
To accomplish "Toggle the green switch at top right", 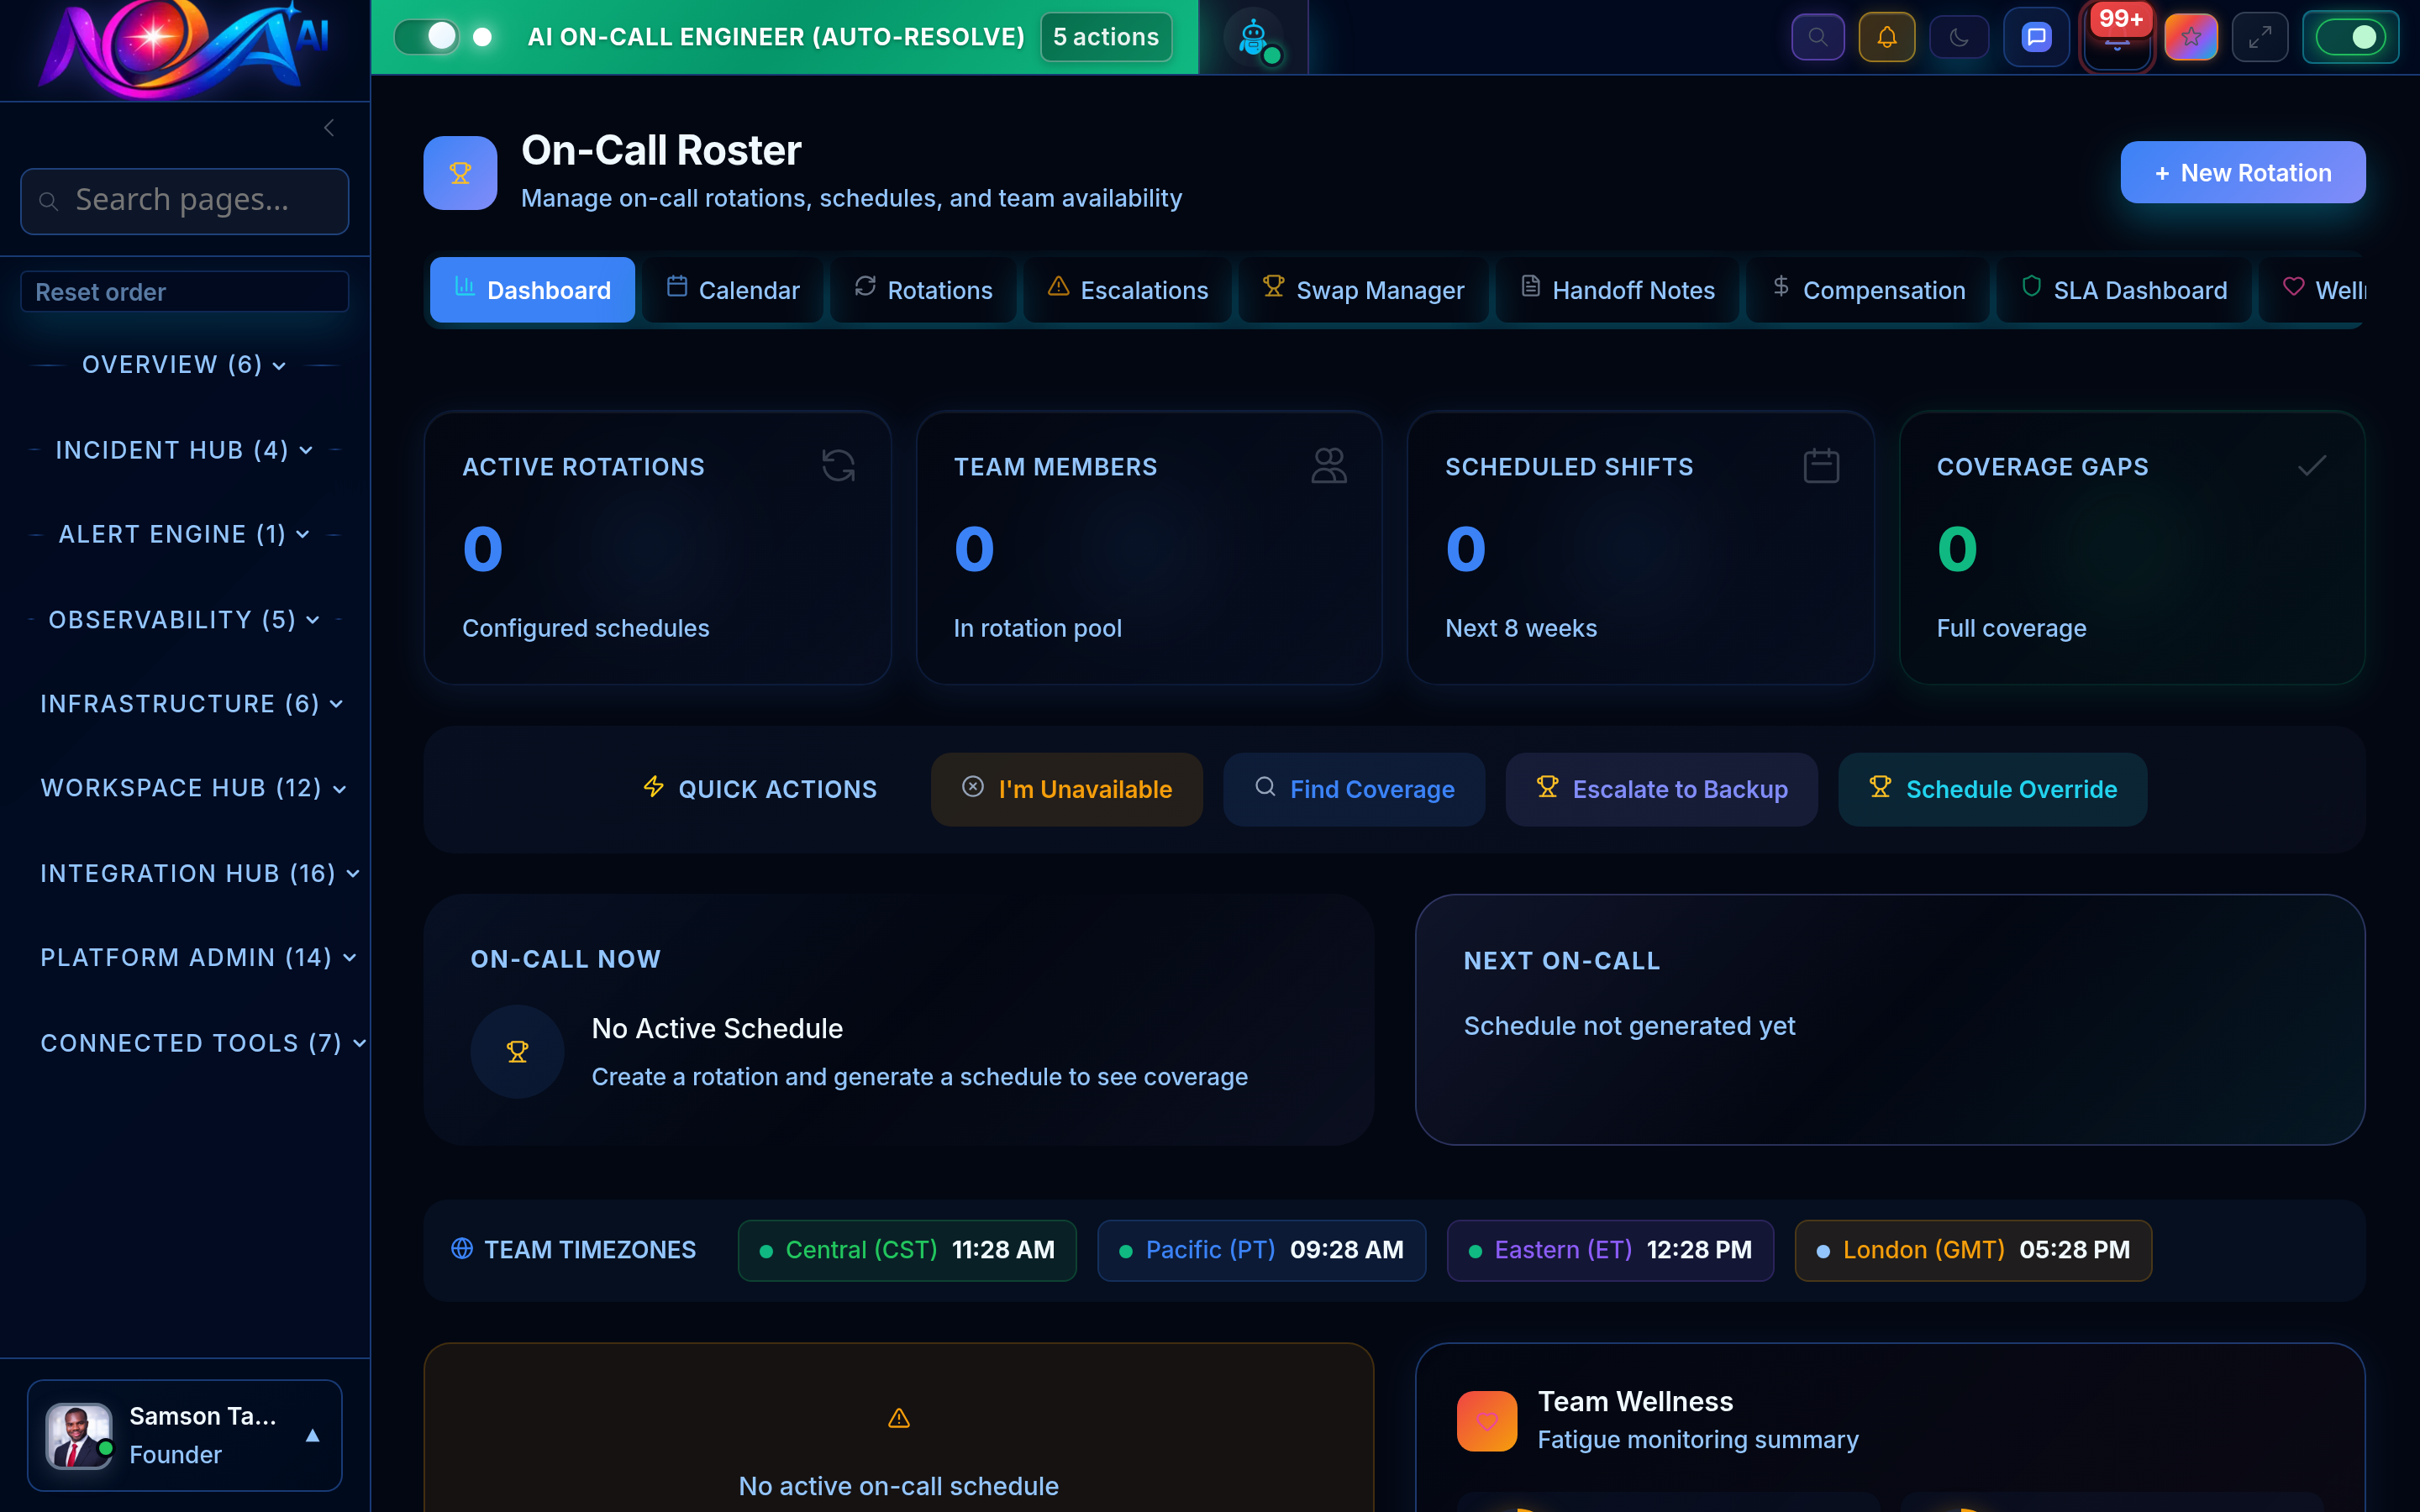I will 2349,38.
